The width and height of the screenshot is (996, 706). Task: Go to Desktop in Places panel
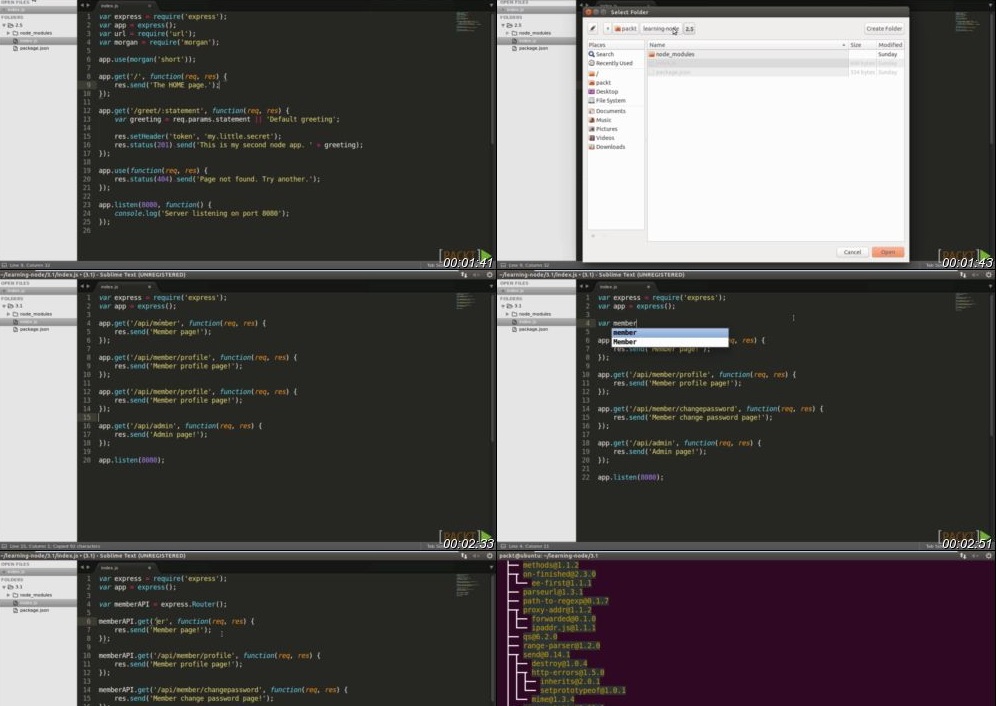point(607,91)
